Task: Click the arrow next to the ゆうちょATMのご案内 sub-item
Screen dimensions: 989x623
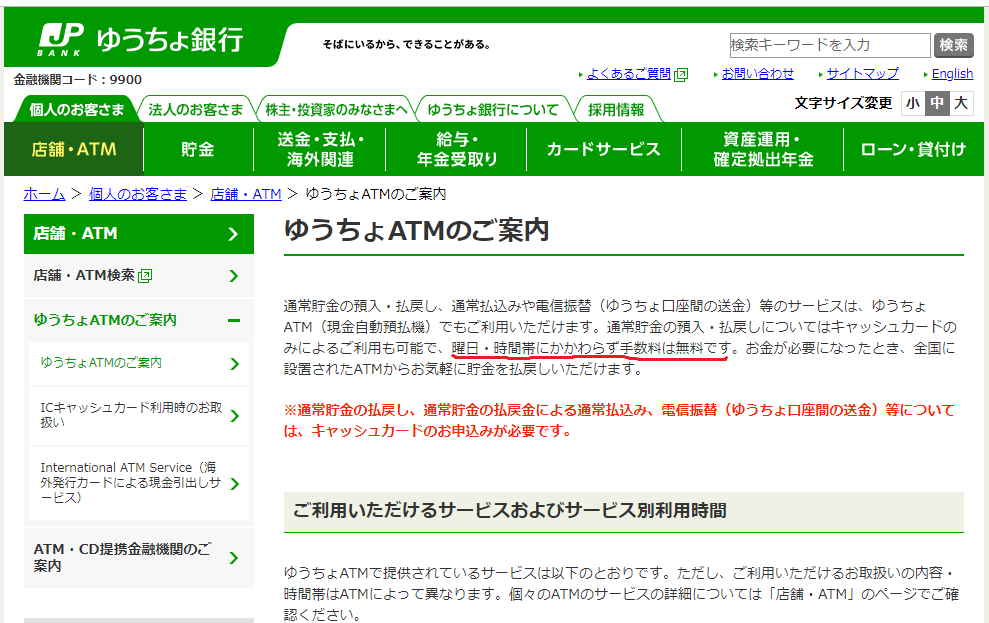Action: pos(235,364)
